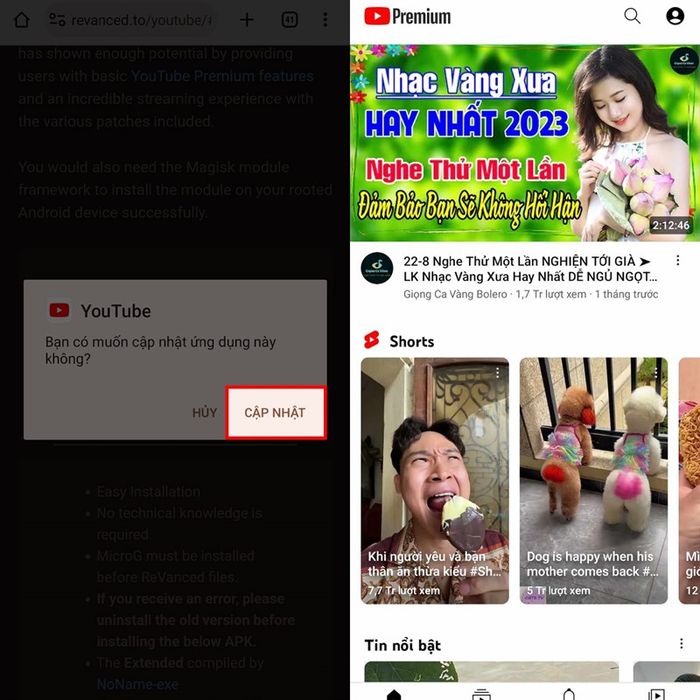The image size is (700, 700).
Task: Tap the Notifications bell in bottom bar
Action: click(x=569, y=694)
